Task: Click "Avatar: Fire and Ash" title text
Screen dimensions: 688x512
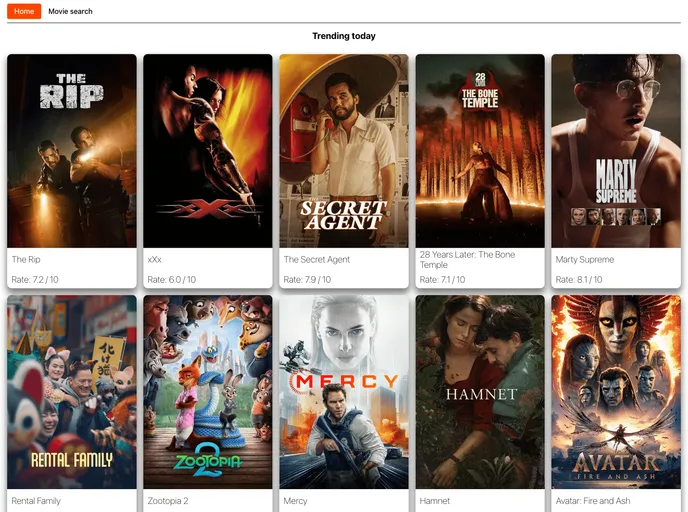Action: tap(593, 501)
